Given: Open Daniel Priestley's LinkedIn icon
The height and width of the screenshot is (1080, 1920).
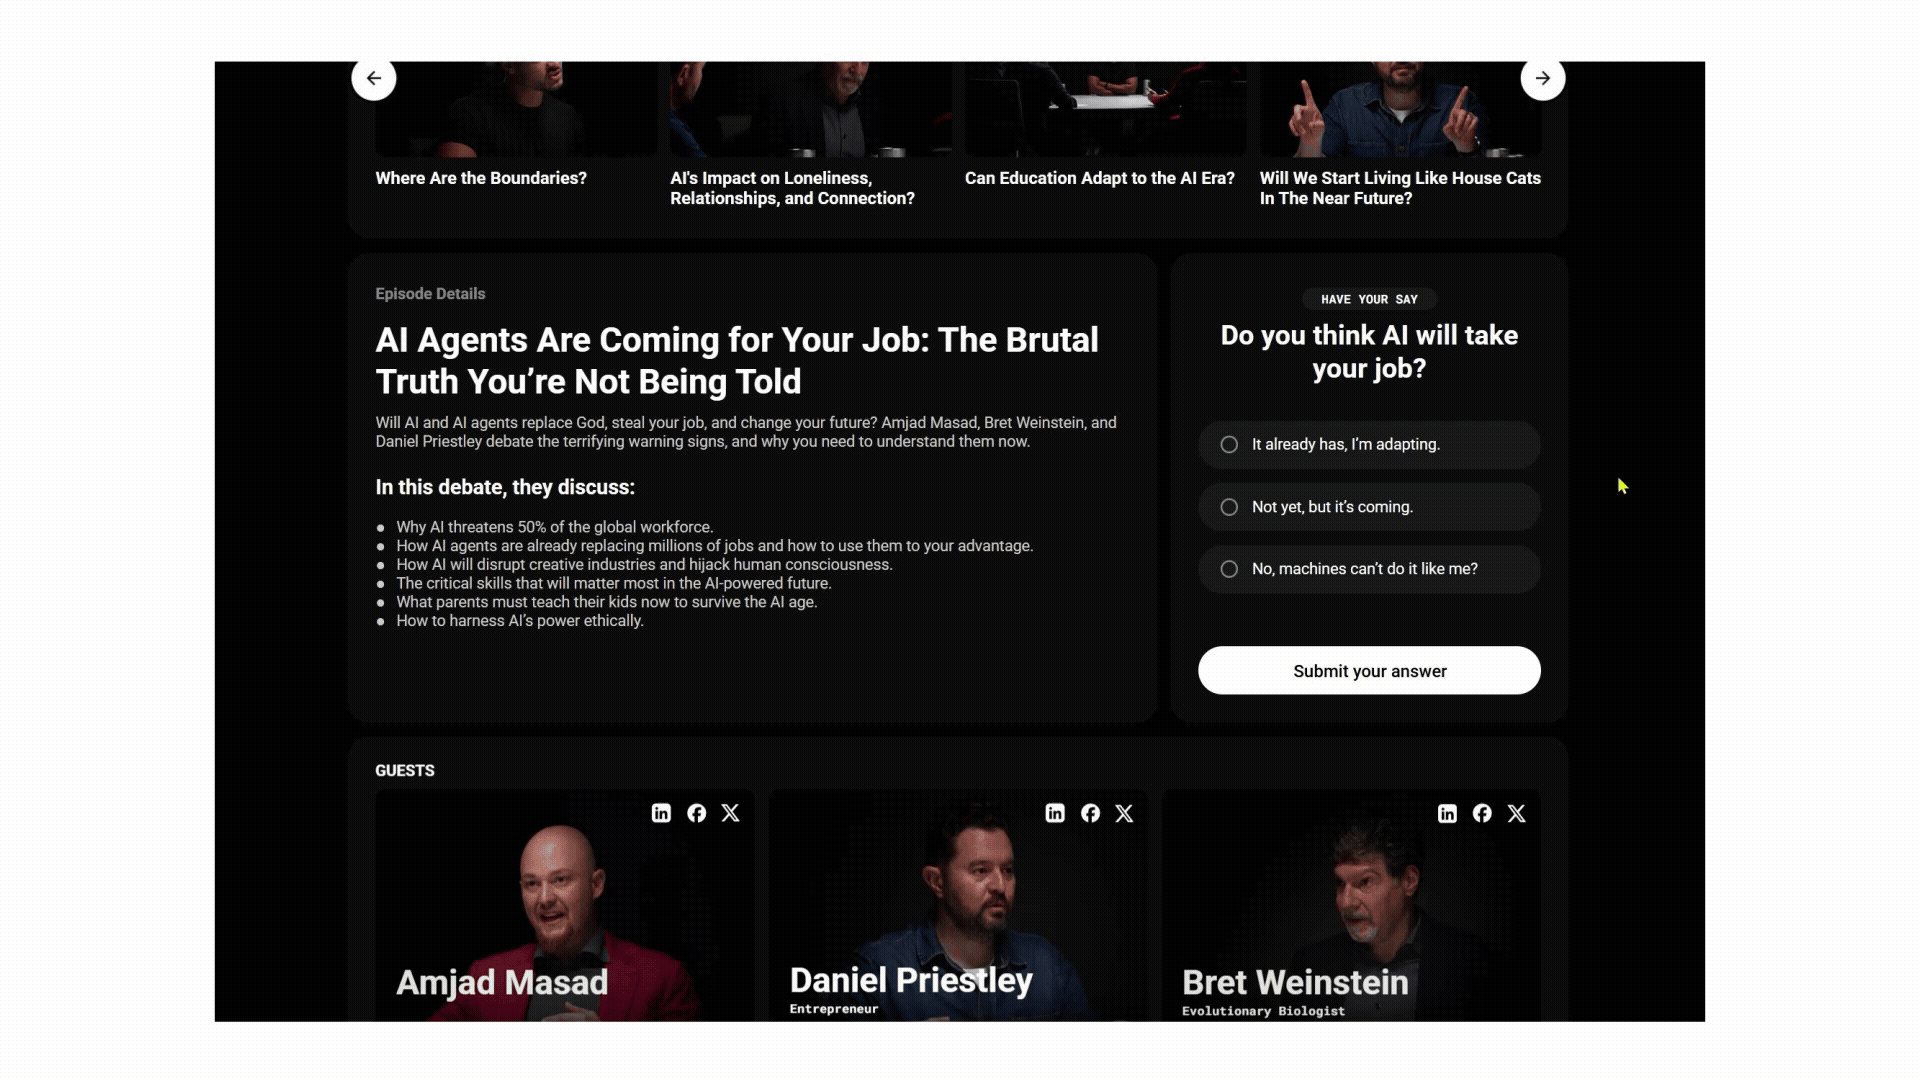Looking at the screenshot, I should [x=1055, y=813].
